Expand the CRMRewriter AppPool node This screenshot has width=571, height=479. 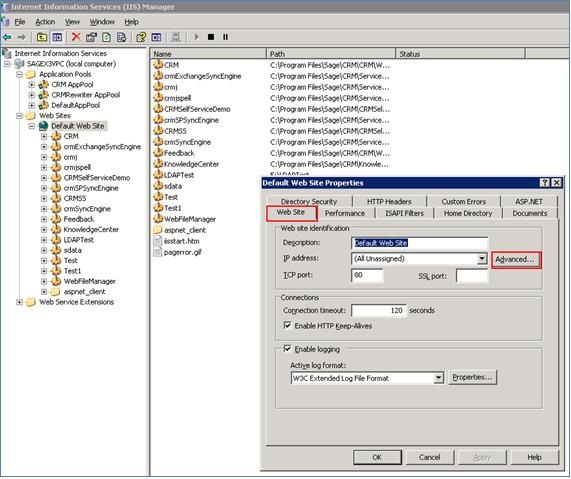(x=32, y=95)
